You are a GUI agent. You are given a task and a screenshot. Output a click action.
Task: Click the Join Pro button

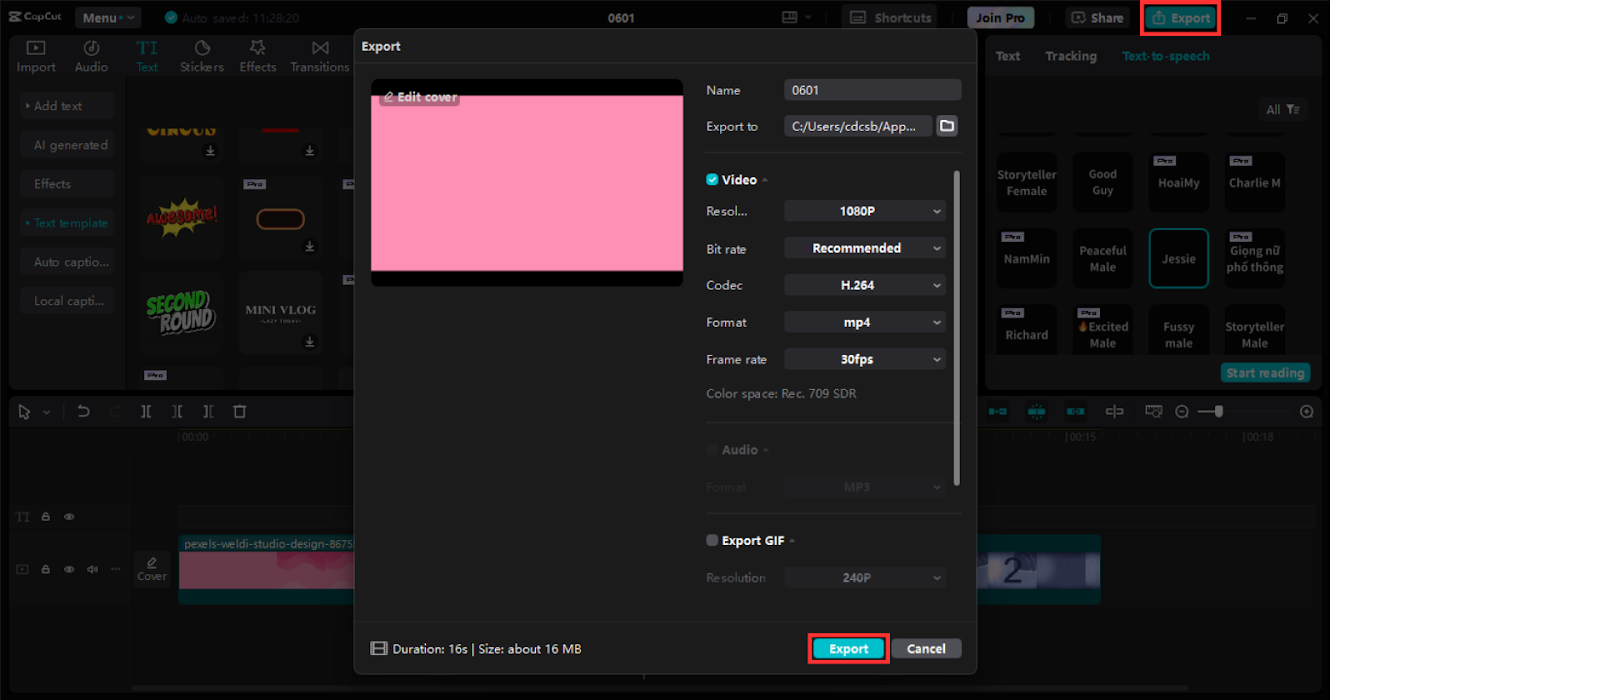pos(1000,18)
